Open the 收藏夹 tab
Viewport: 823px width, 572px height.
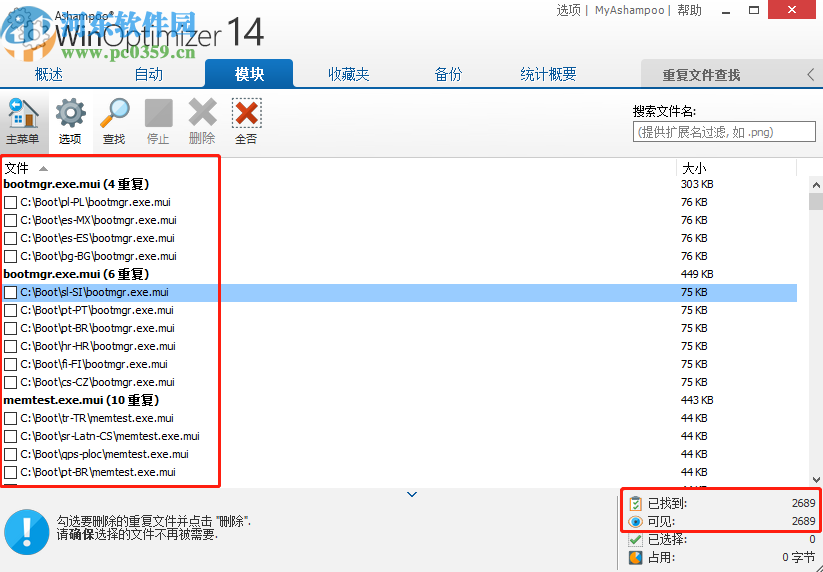(349, 75)
